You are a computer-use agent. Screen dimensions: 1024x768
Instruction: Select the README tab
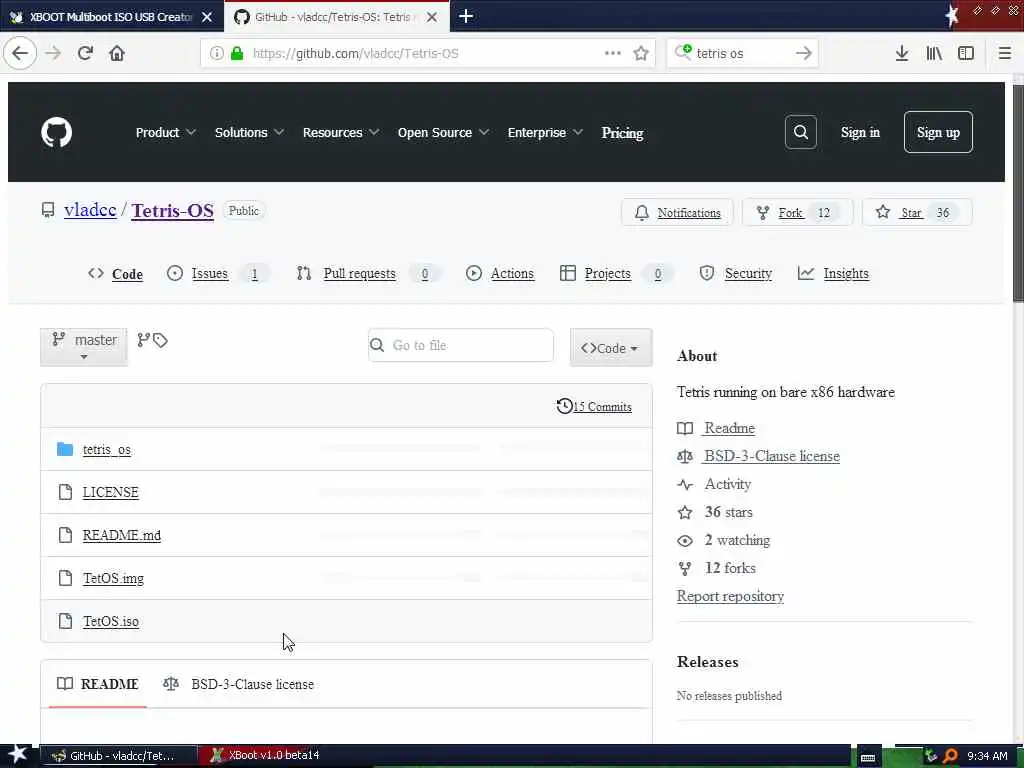coord(98,684)
